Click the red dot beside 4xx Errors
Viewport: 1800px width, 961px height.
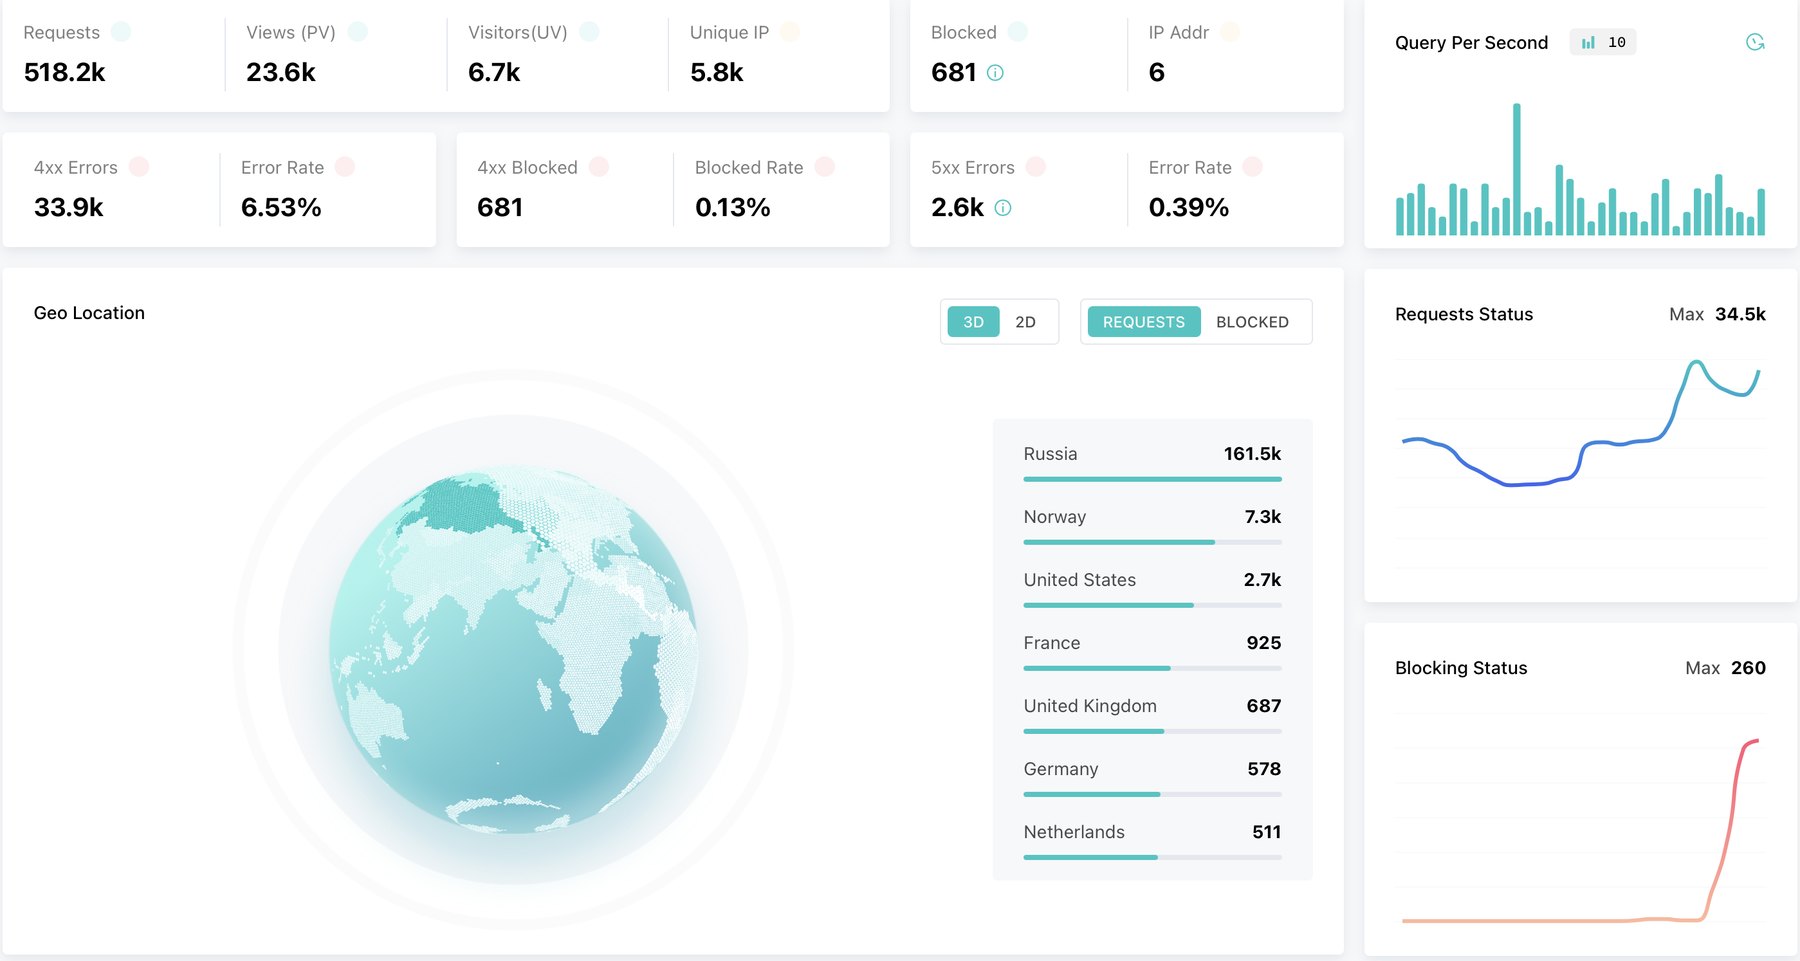coord(139,167)
